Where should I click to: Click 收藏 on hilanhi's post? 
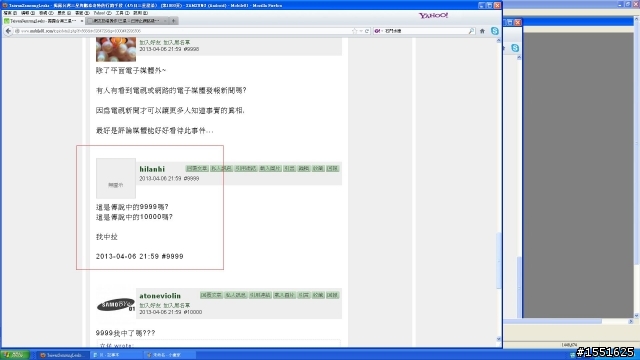pyautogui.click(x=318, y=169)
